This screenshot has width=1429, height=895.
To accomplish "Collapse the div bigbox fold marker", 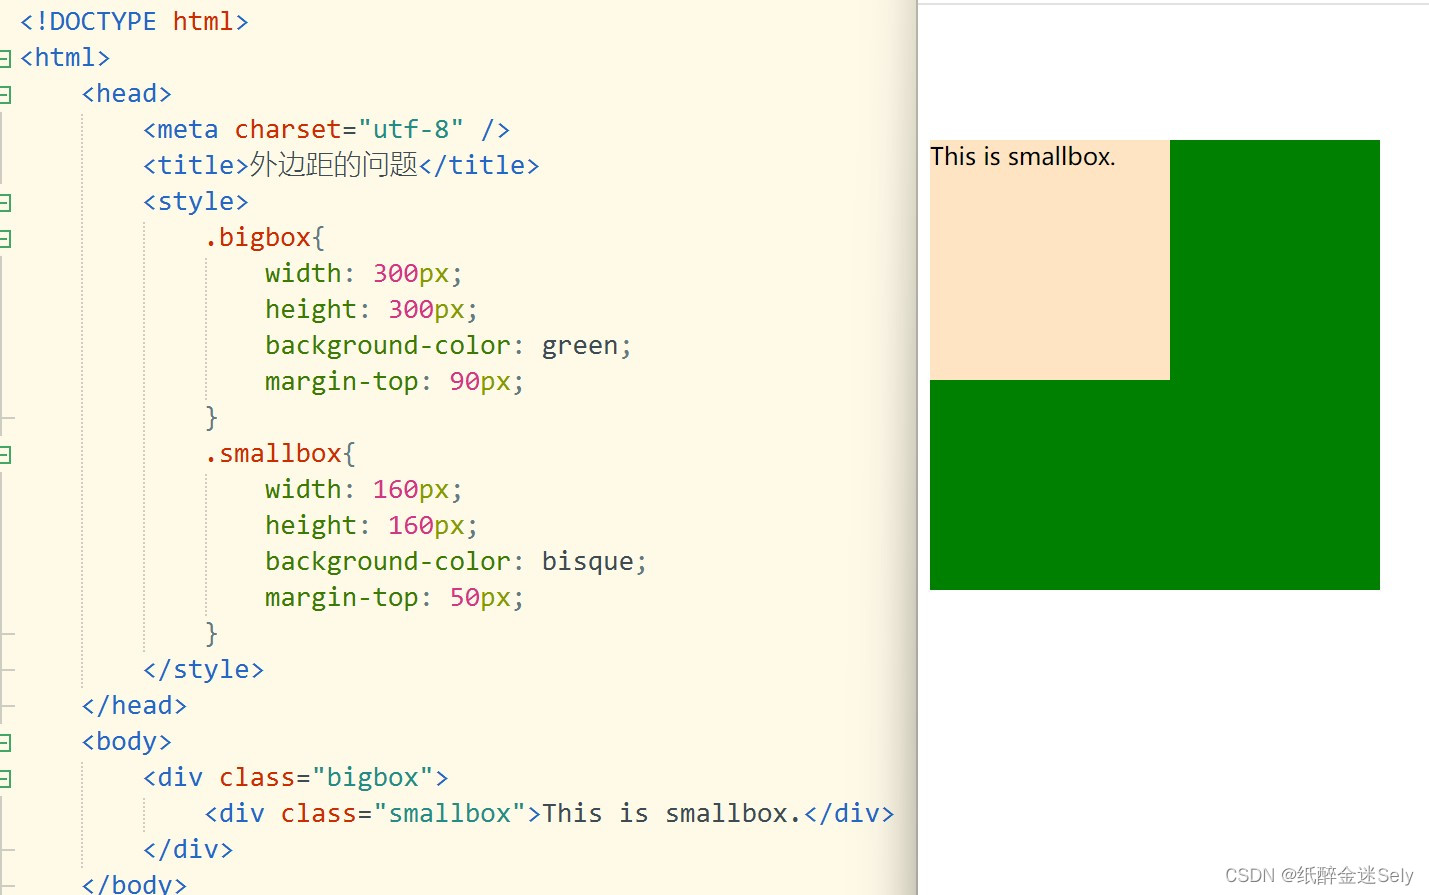I will pyautogui.click(x=4, y=779).
